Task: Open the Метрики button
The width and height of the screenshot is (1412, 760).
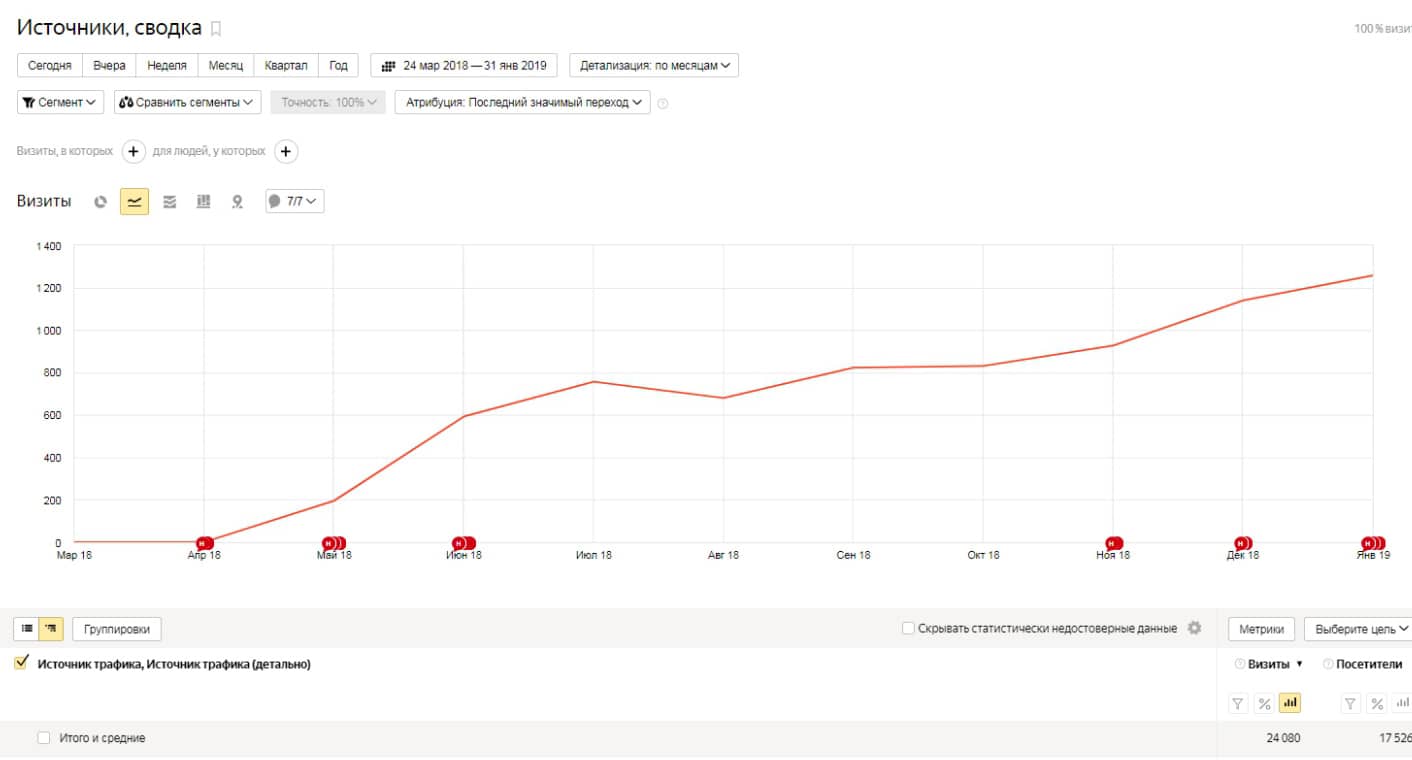Action: tap(1262, 629)
